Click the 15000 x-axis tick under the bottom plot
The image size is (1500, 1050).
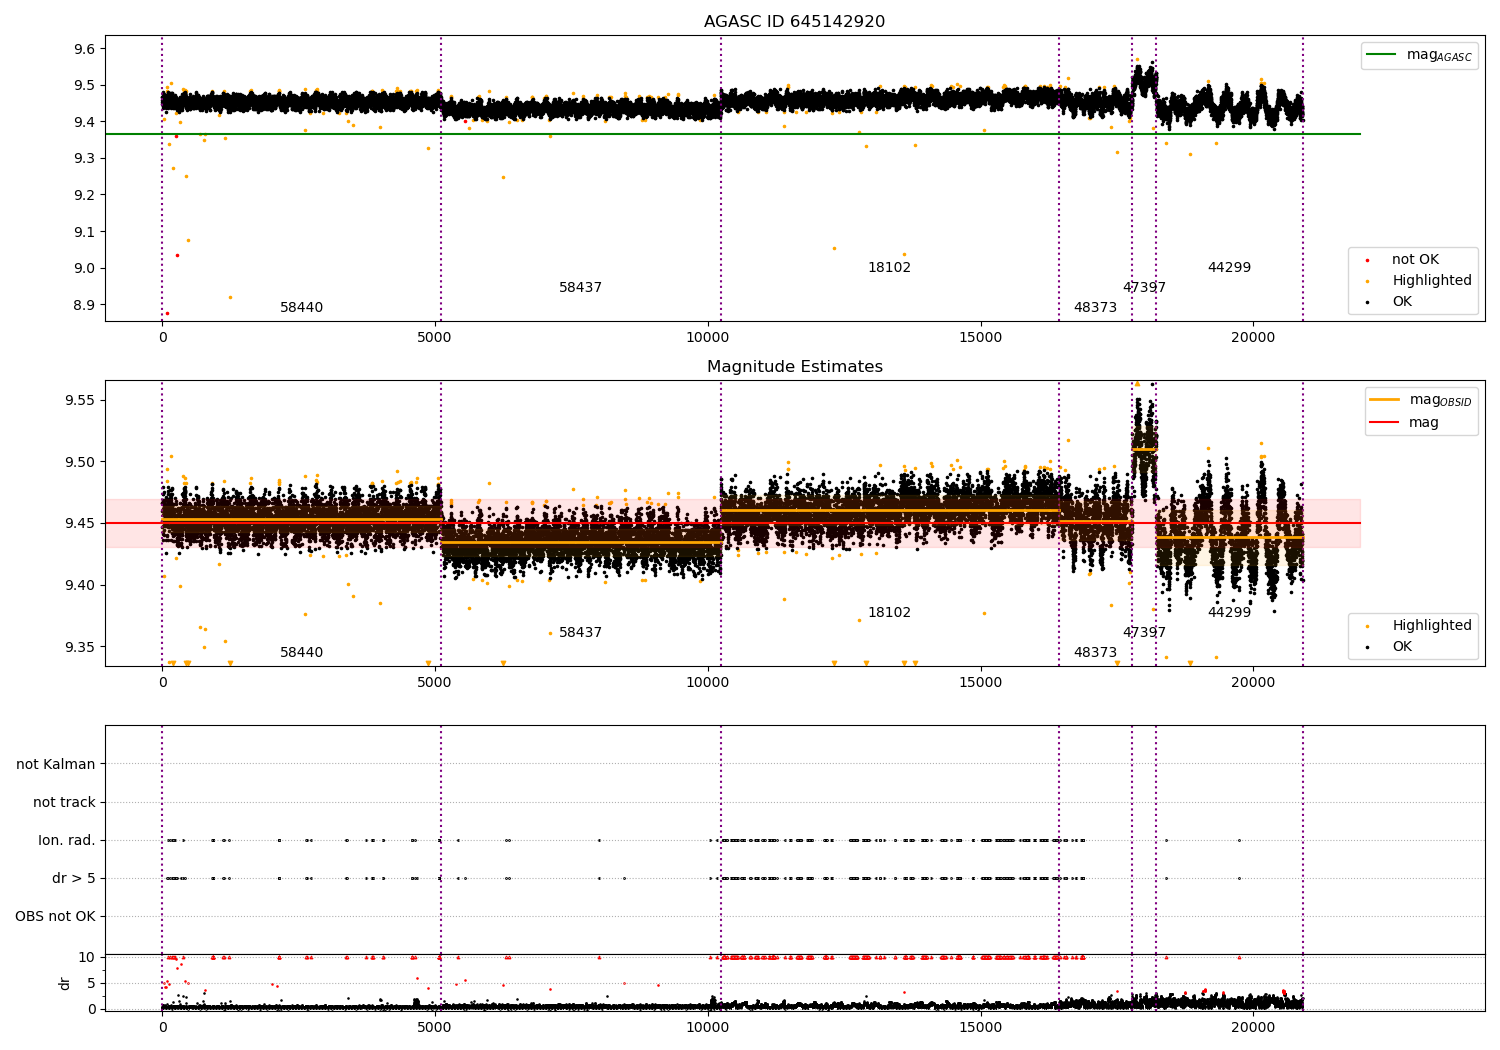(x=980, y=1027)
